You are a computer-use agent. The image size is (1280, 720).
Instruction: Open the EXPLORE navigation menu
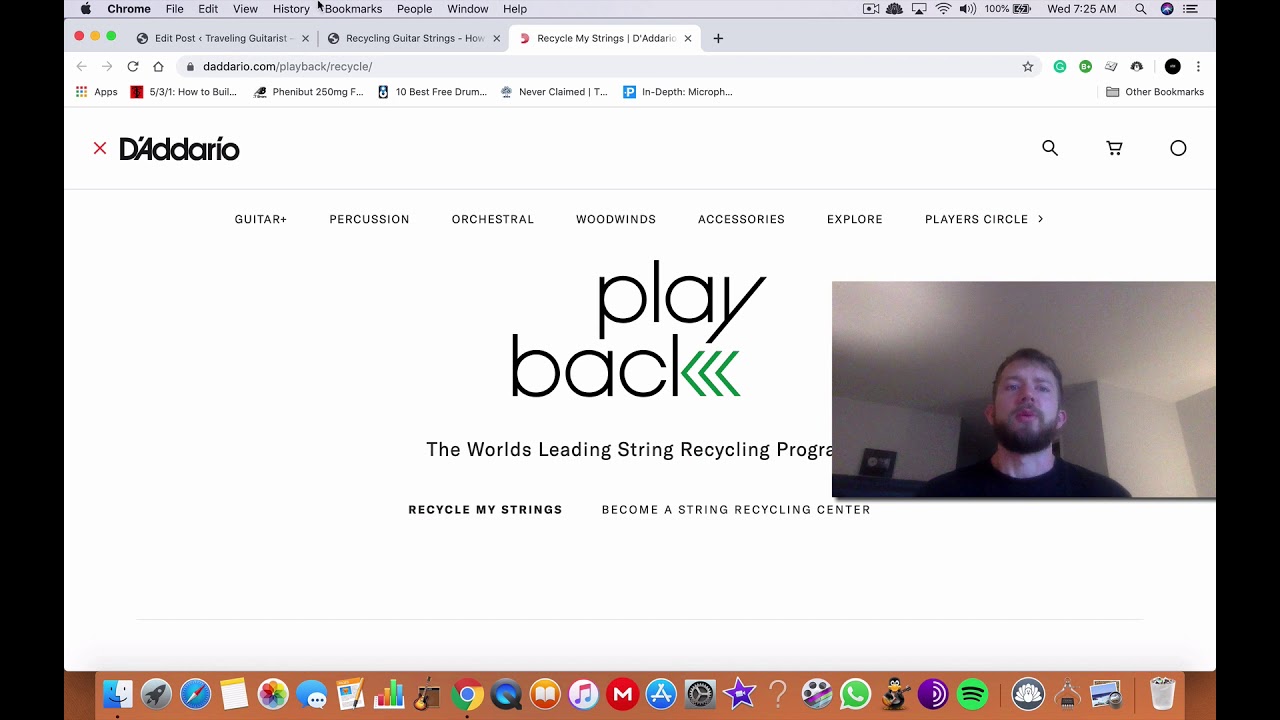pos(855,219)
